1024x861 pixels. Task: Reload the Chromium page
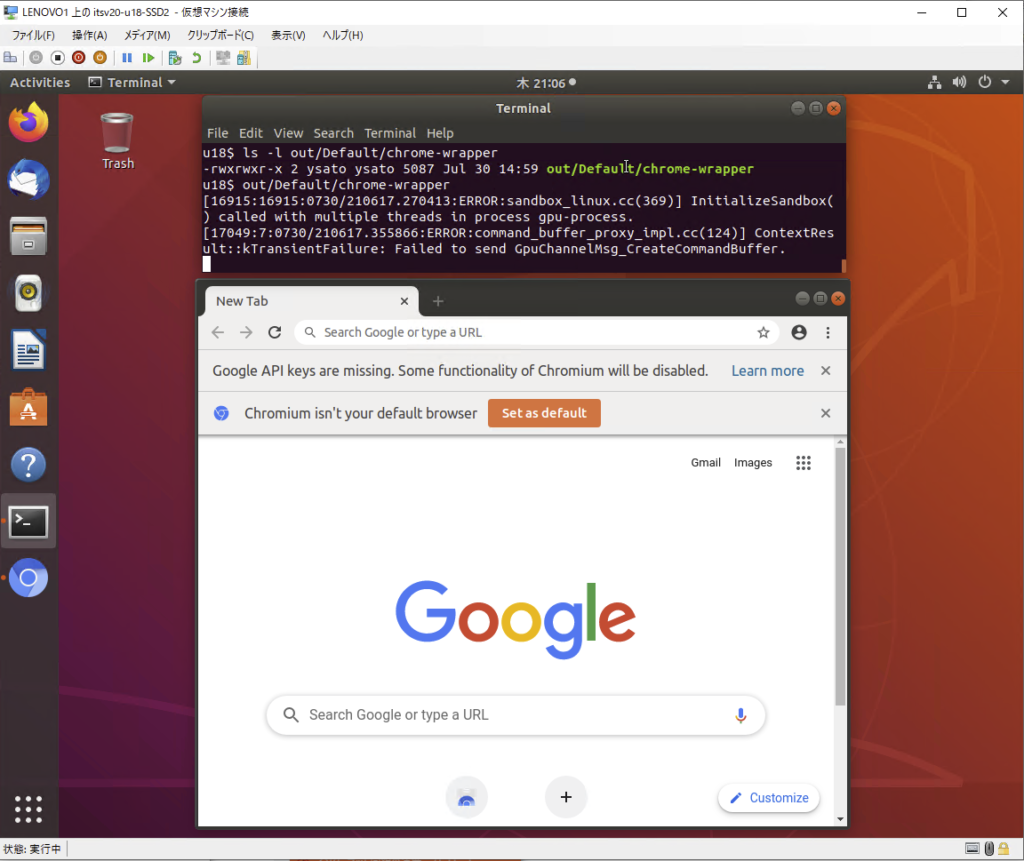point(275,332)
